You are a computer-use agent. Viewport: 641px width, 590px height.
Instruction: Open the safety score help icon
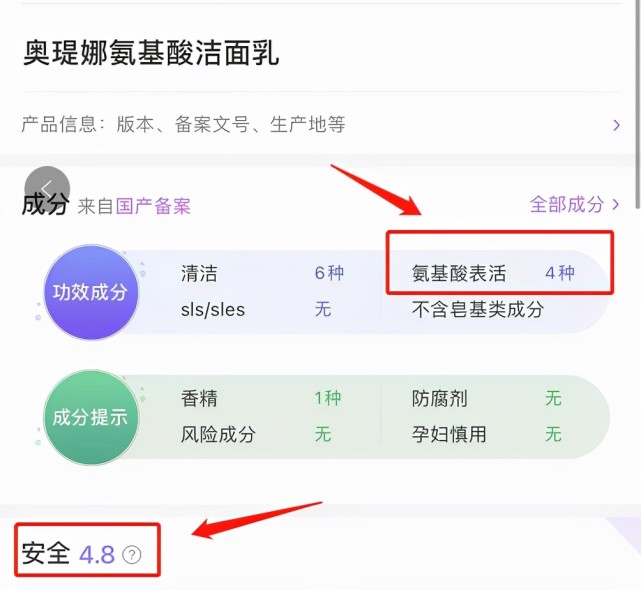(x=132, y=555)
